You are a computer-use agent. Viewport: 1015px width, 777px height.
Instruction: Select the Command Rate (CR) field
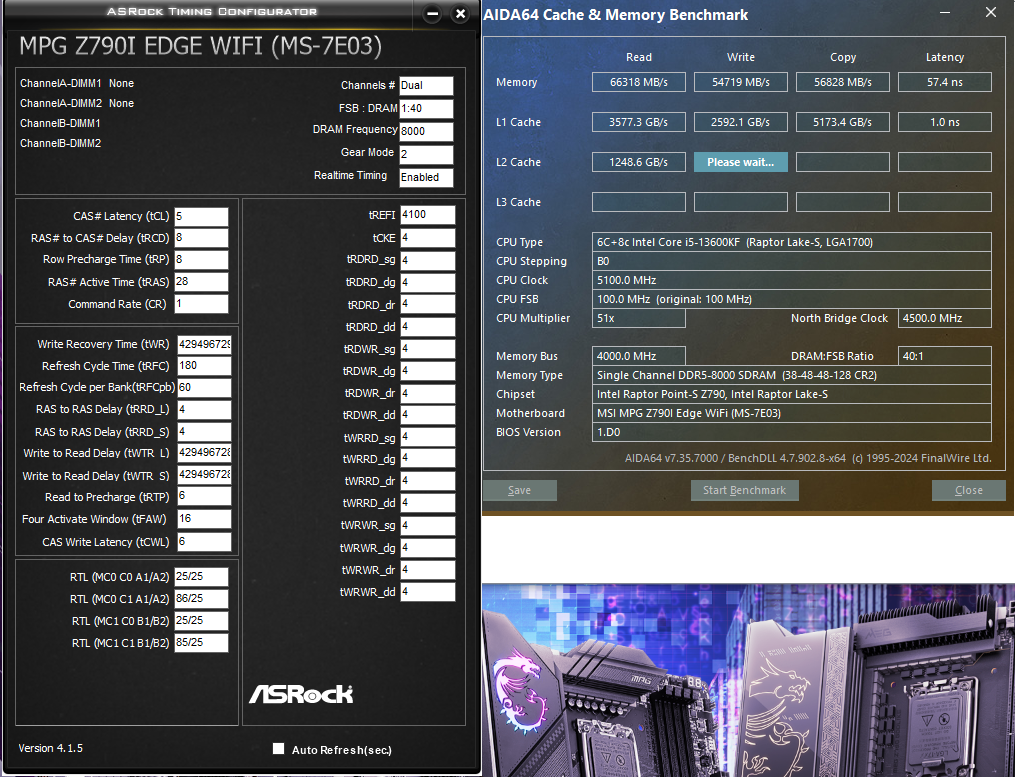(201, 304)
